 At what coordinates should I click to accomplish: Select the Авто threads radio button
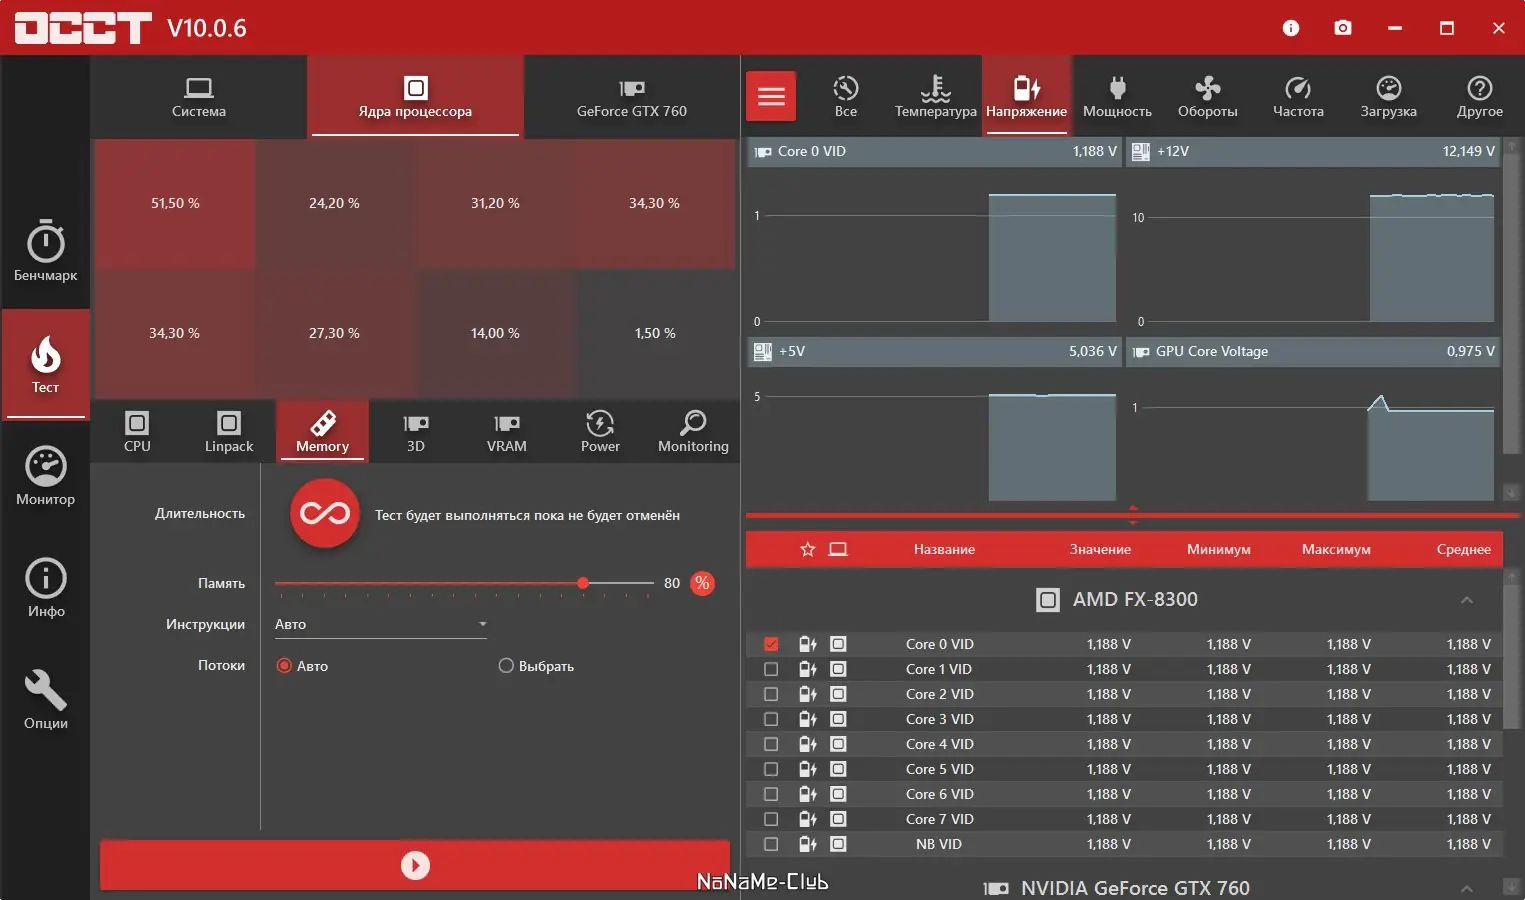click(x=284, y=666)
